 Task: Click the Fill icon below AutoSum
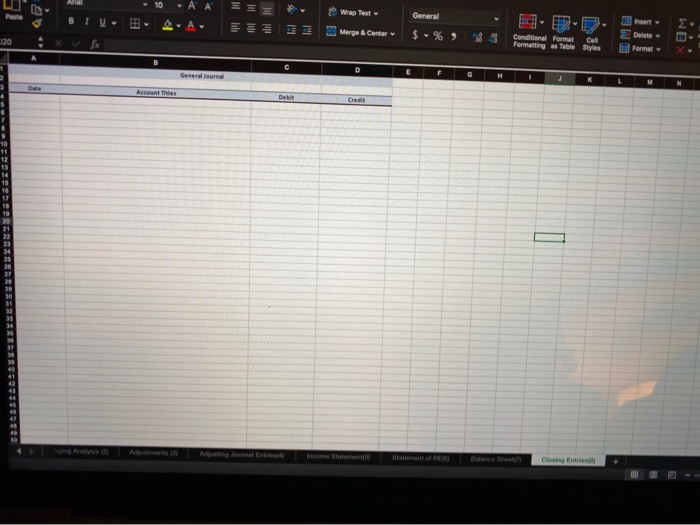click(681, 37)
